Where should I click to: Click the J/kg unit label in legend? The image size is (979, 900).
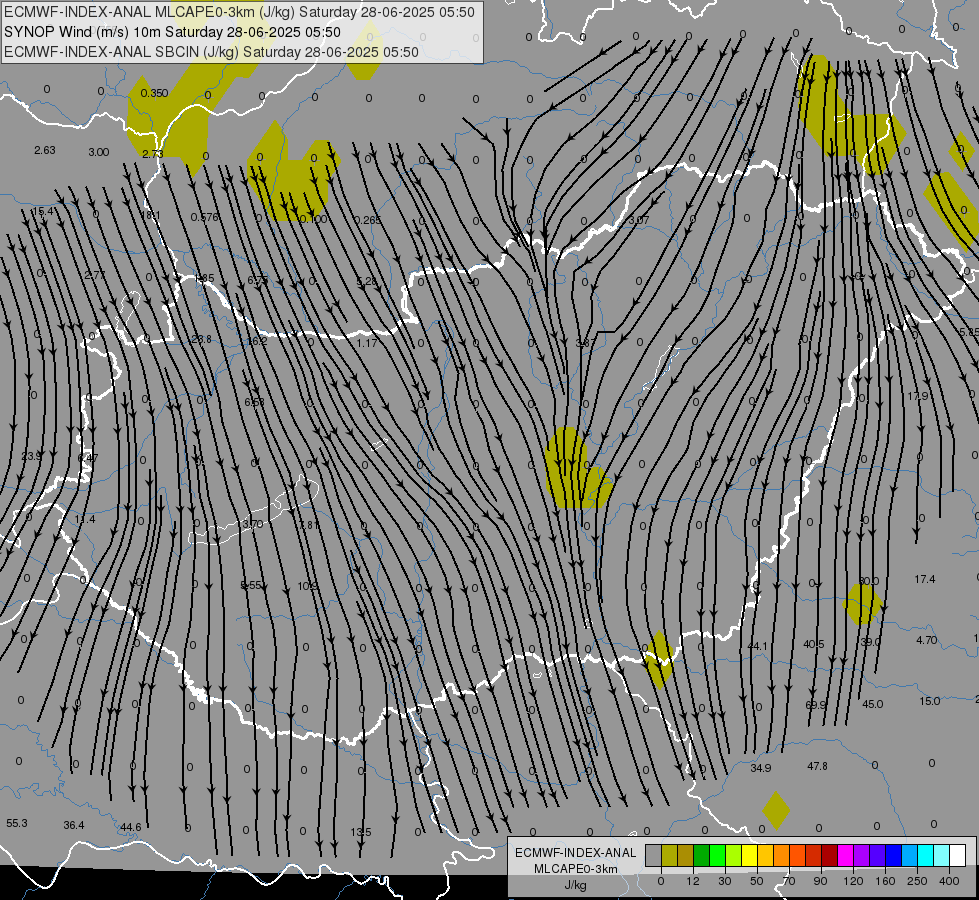[576, 885]
